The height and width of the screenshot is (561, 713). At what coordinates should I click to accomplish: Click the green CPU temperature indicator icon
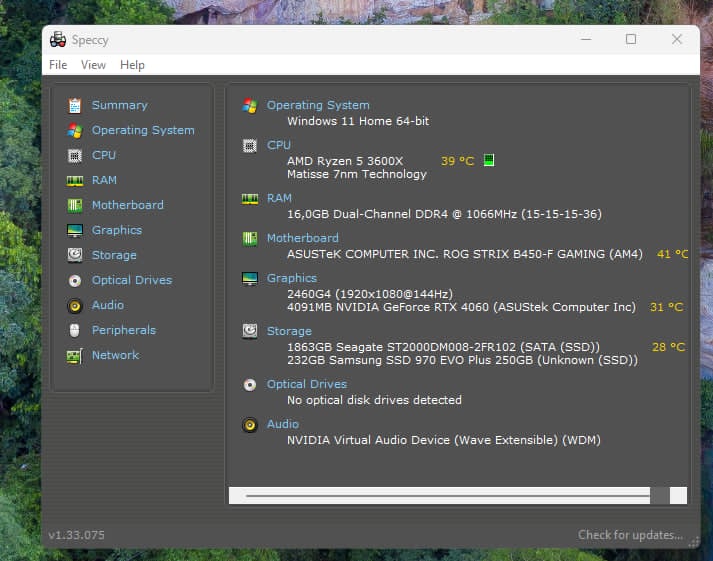pos(489,160)
